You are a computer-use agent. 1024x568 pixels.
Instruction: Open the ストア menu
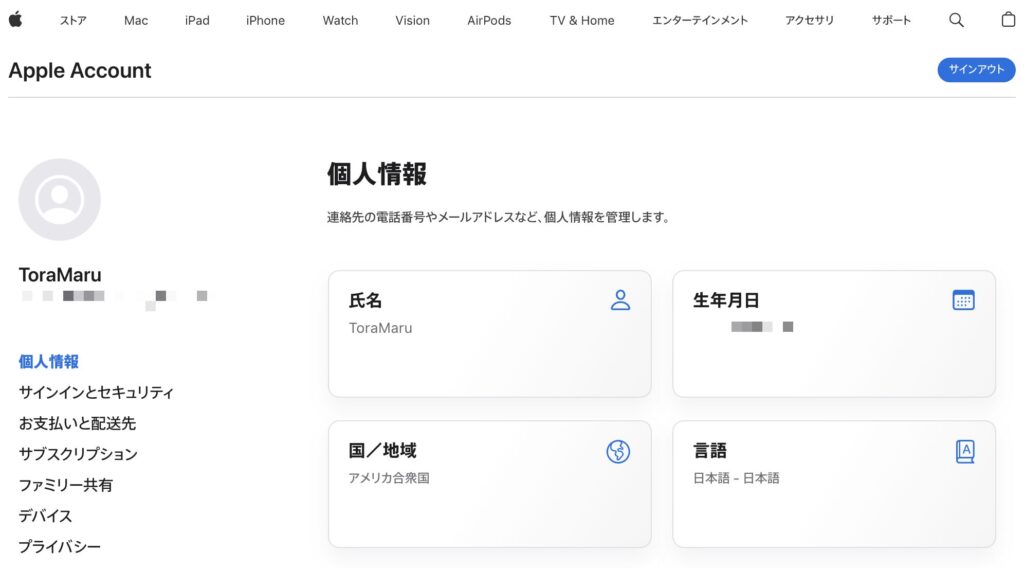[x=73, y=20]
